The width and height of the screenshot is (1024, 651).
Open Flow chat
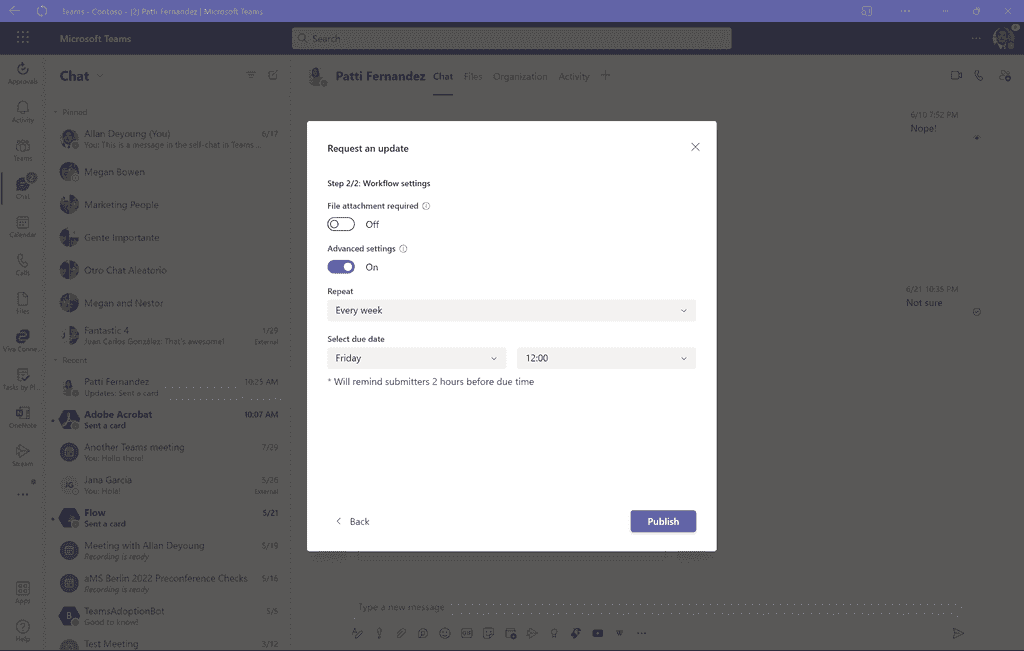(x=168, y=518)
